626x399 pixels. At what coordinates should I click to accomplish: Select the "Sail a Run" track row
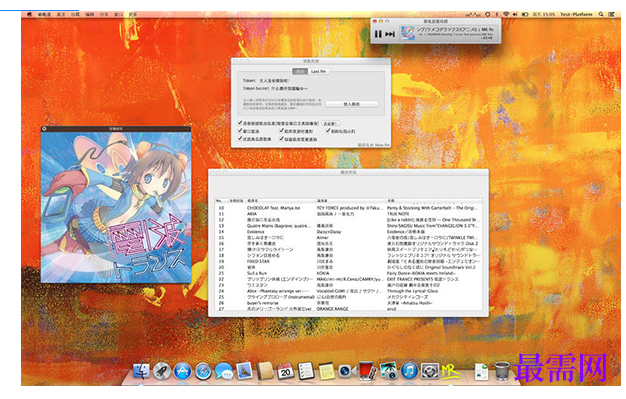[348, 273]
